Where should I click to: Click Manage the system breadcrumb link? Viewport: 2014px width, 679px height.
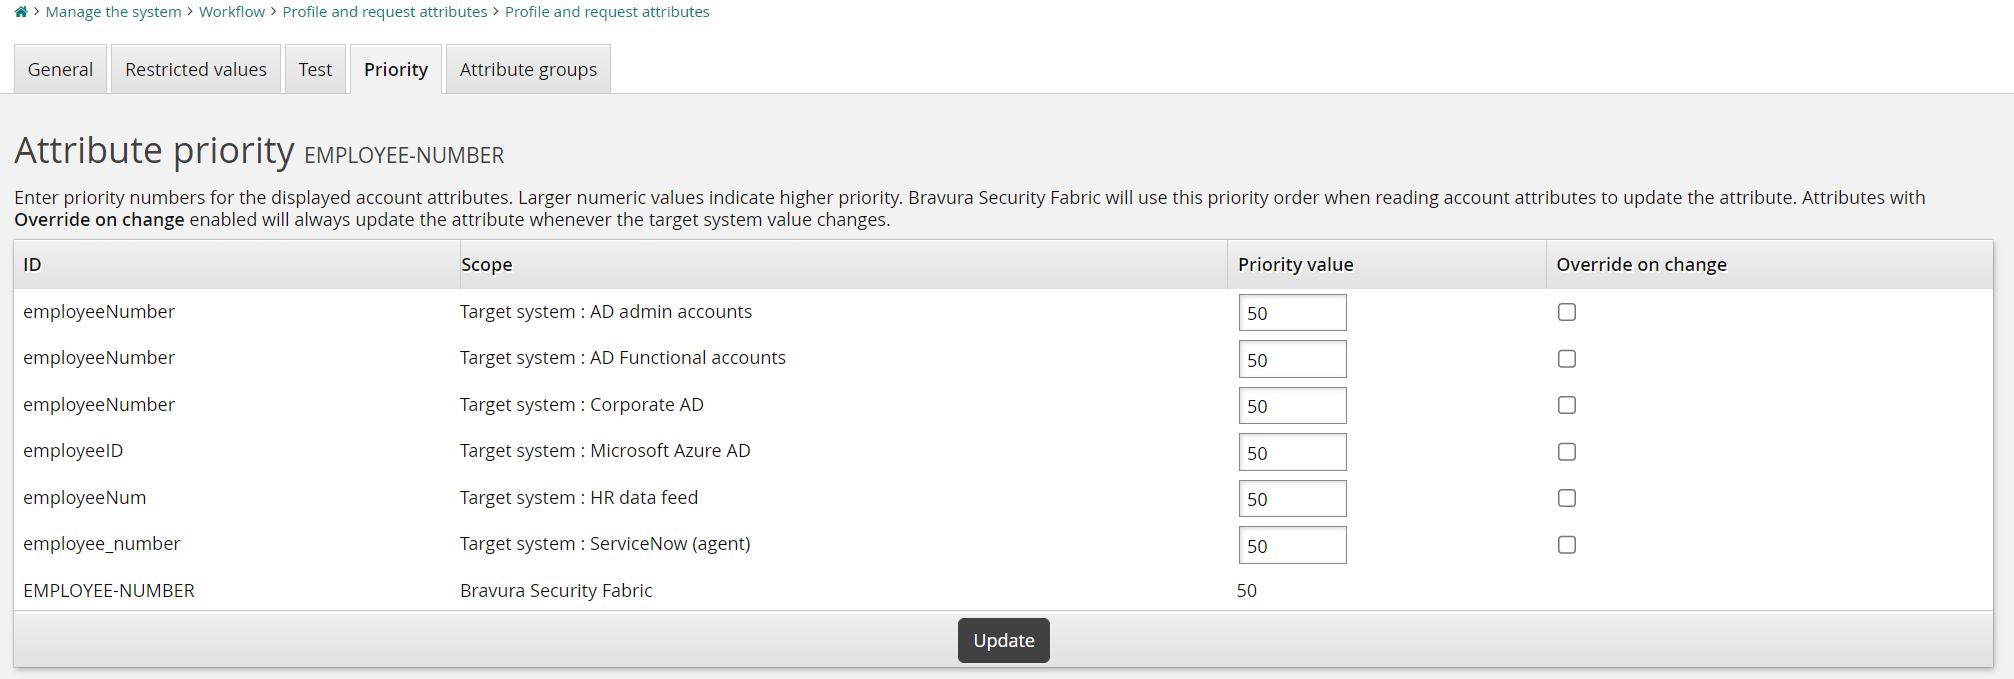pyautogui.click(x=114, y=12)
